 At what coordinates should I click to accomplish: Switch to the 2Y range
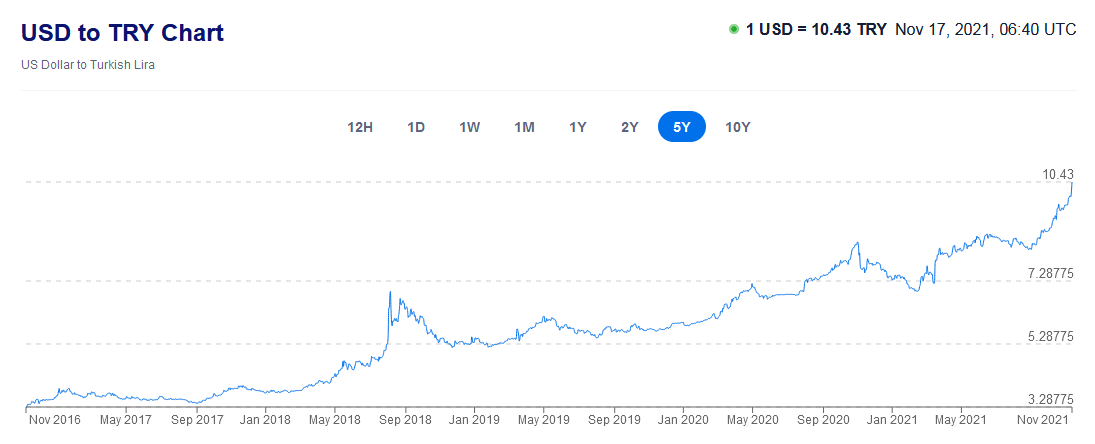point(629,127)
